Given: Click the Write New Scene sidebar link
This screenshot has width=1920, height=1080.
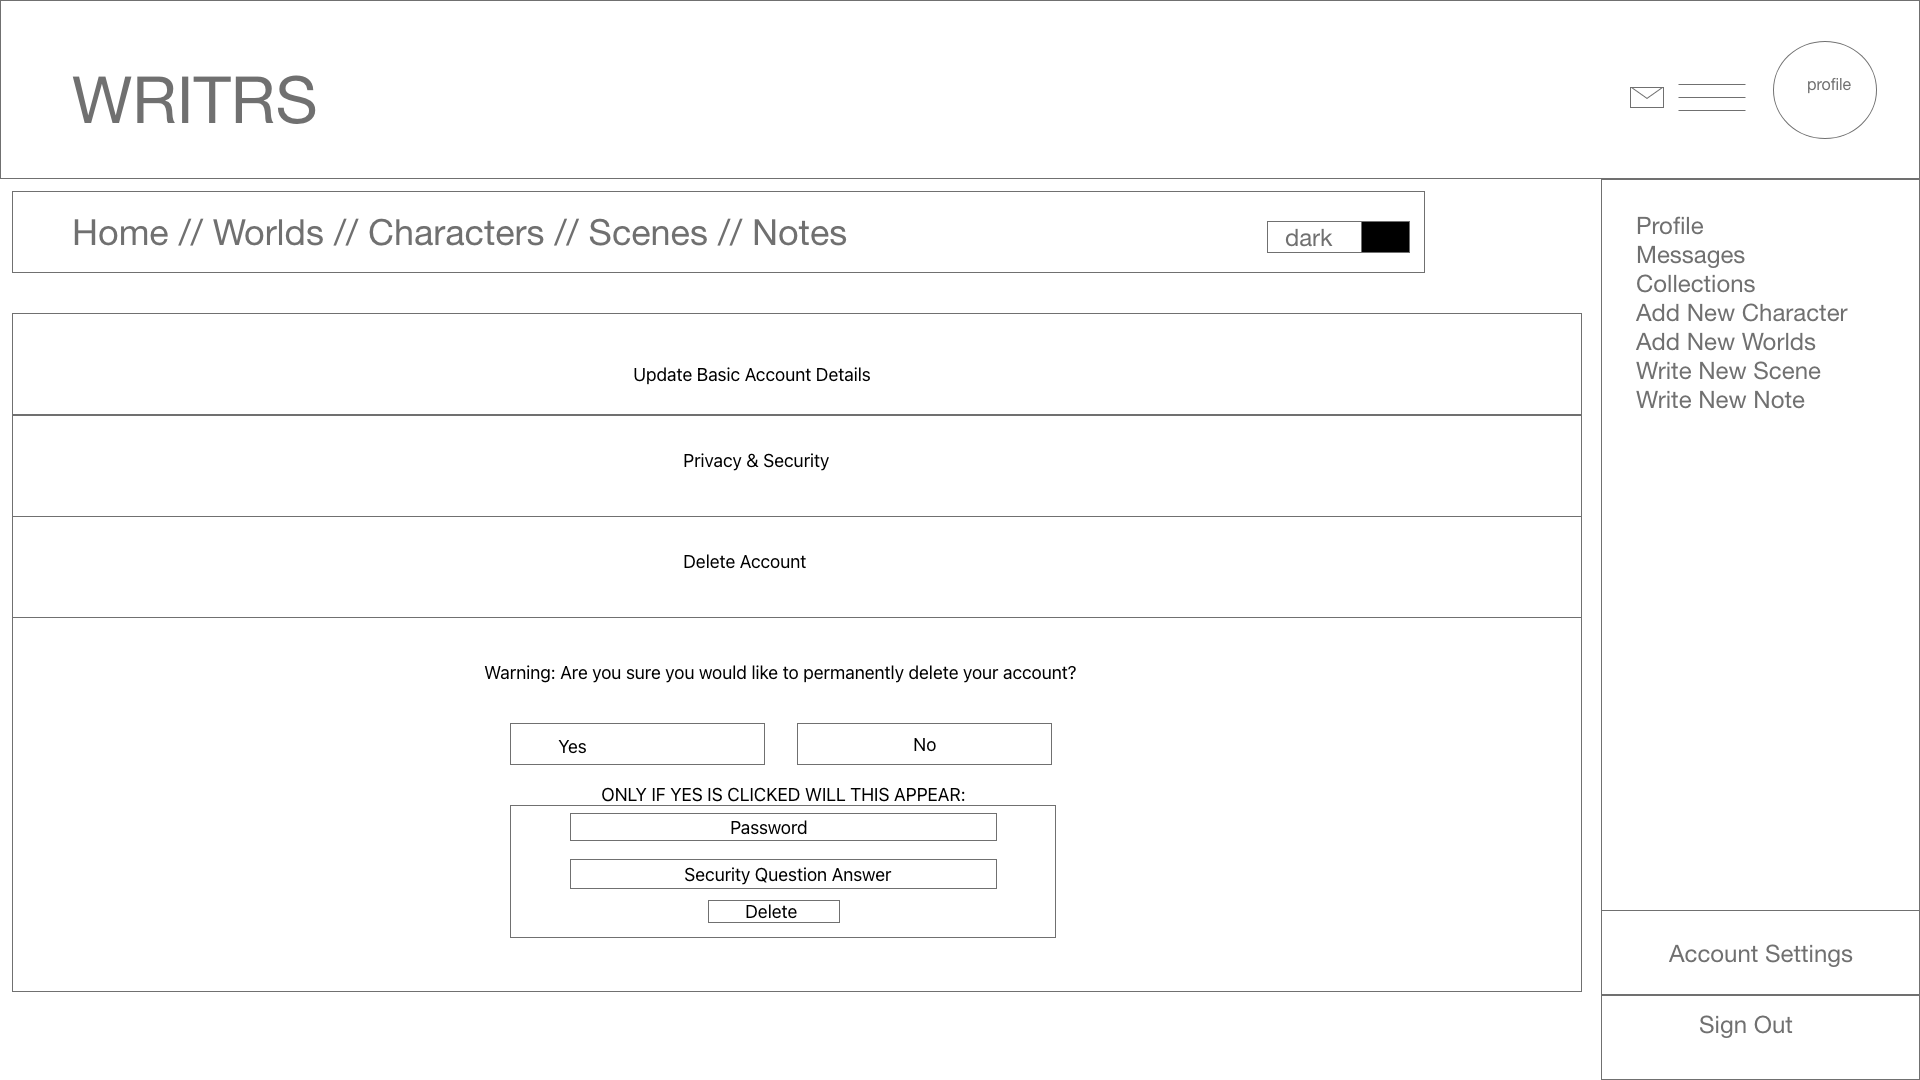Looking at the screenshot, I should click(1727, 371).
